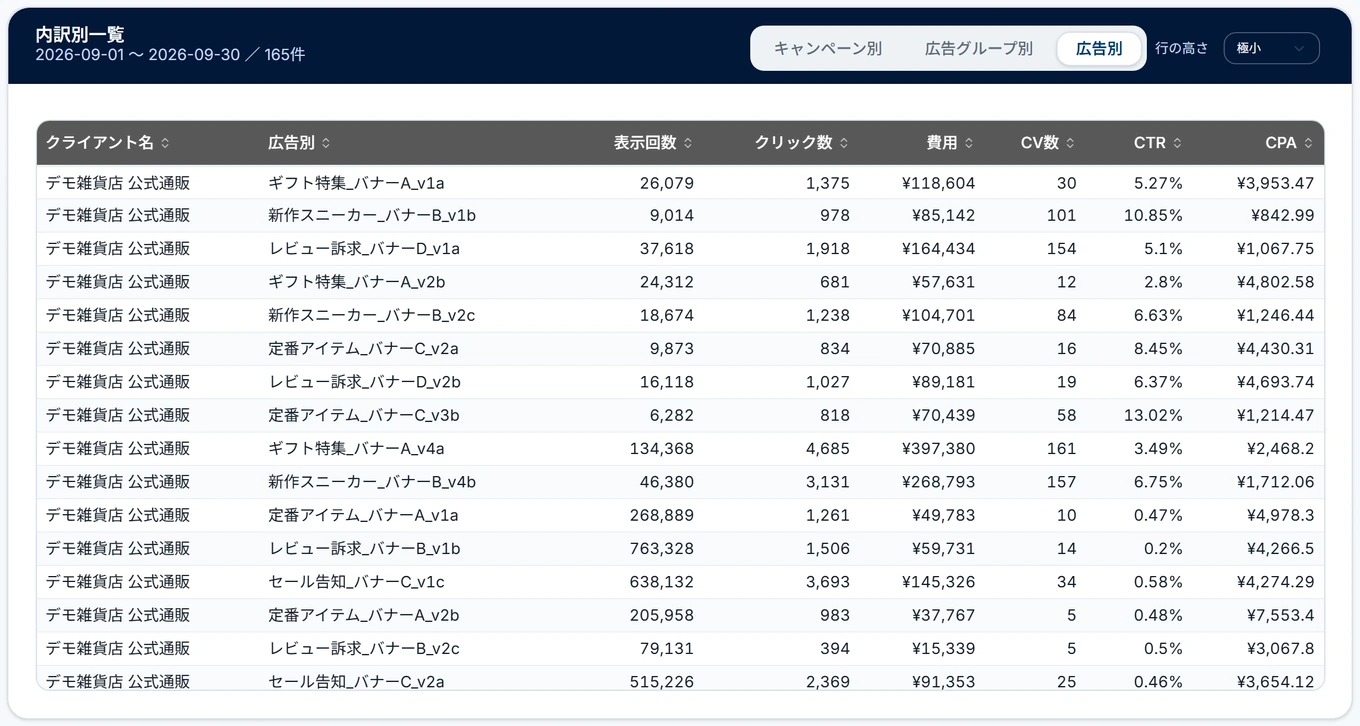This screenshot has height=726, width=1360.
Task: Click the 定番アイテム_バナーC_v3b ad name
Action: coord(364,415)
